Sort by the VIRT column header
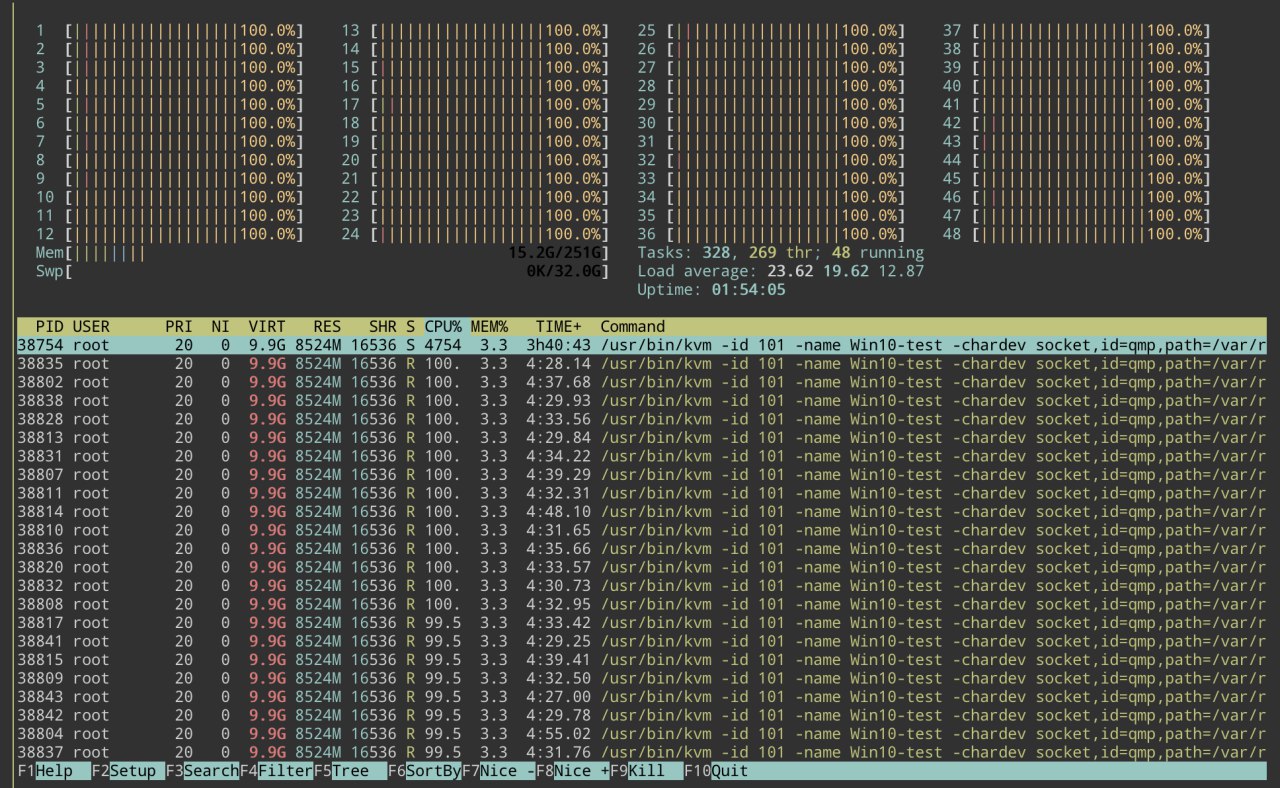 (x=266, y=326)
